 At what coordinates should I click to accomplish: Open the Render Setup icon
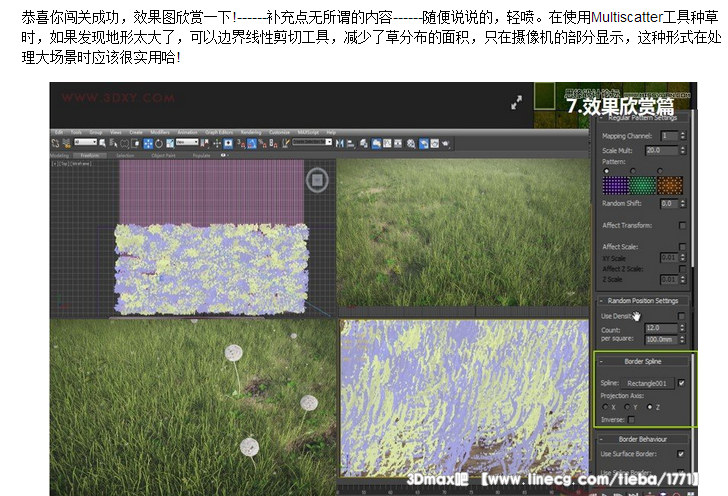click(424, 143)
